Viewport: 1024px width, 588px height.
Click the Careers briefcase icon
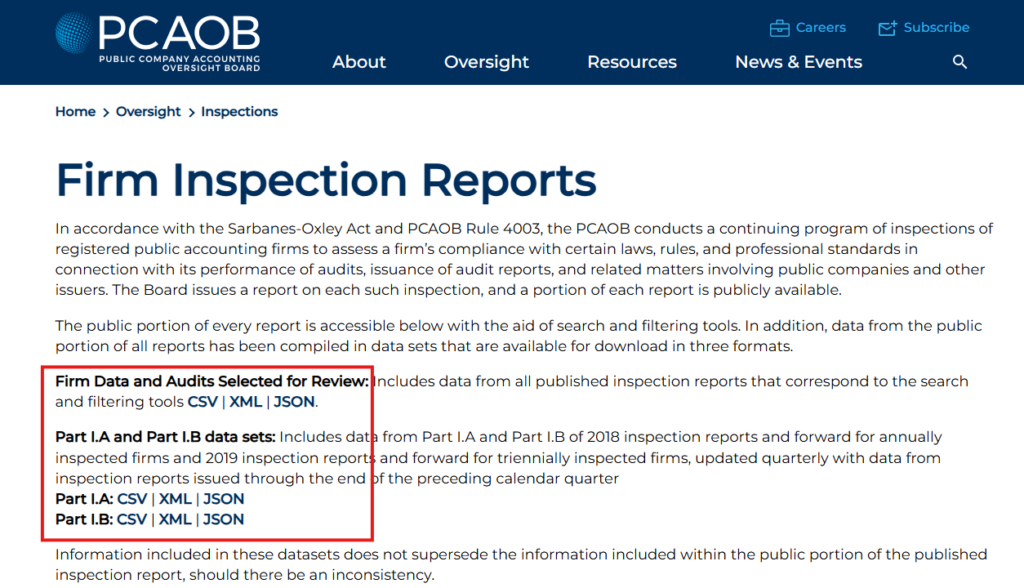pos(779,28)
